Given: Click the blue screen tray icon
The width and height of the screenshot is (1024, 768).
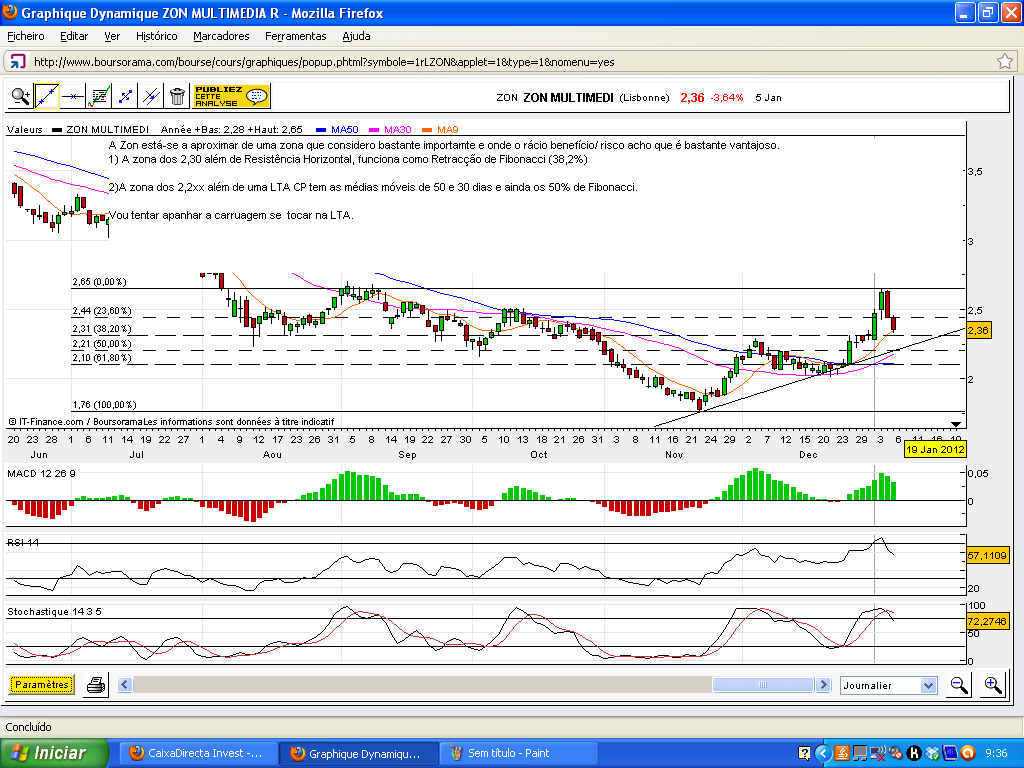Looking at the screenshot, I should (950, 754).
